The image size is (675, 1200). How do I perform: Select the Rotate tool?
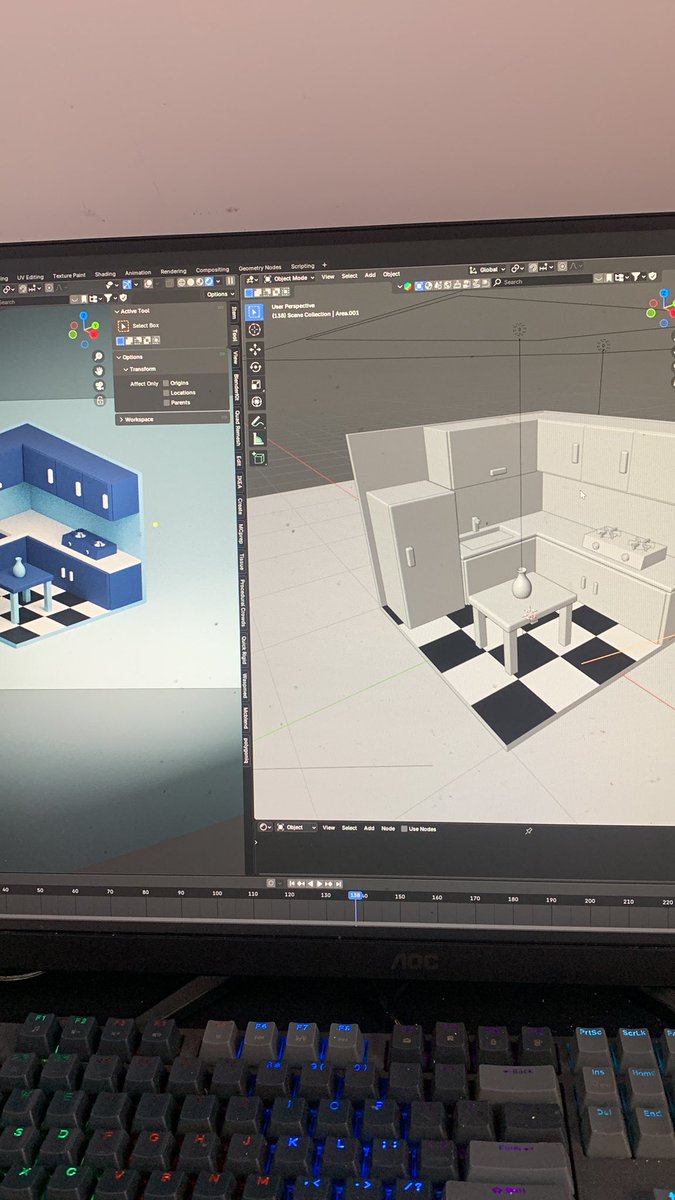[x=255, y=366]
